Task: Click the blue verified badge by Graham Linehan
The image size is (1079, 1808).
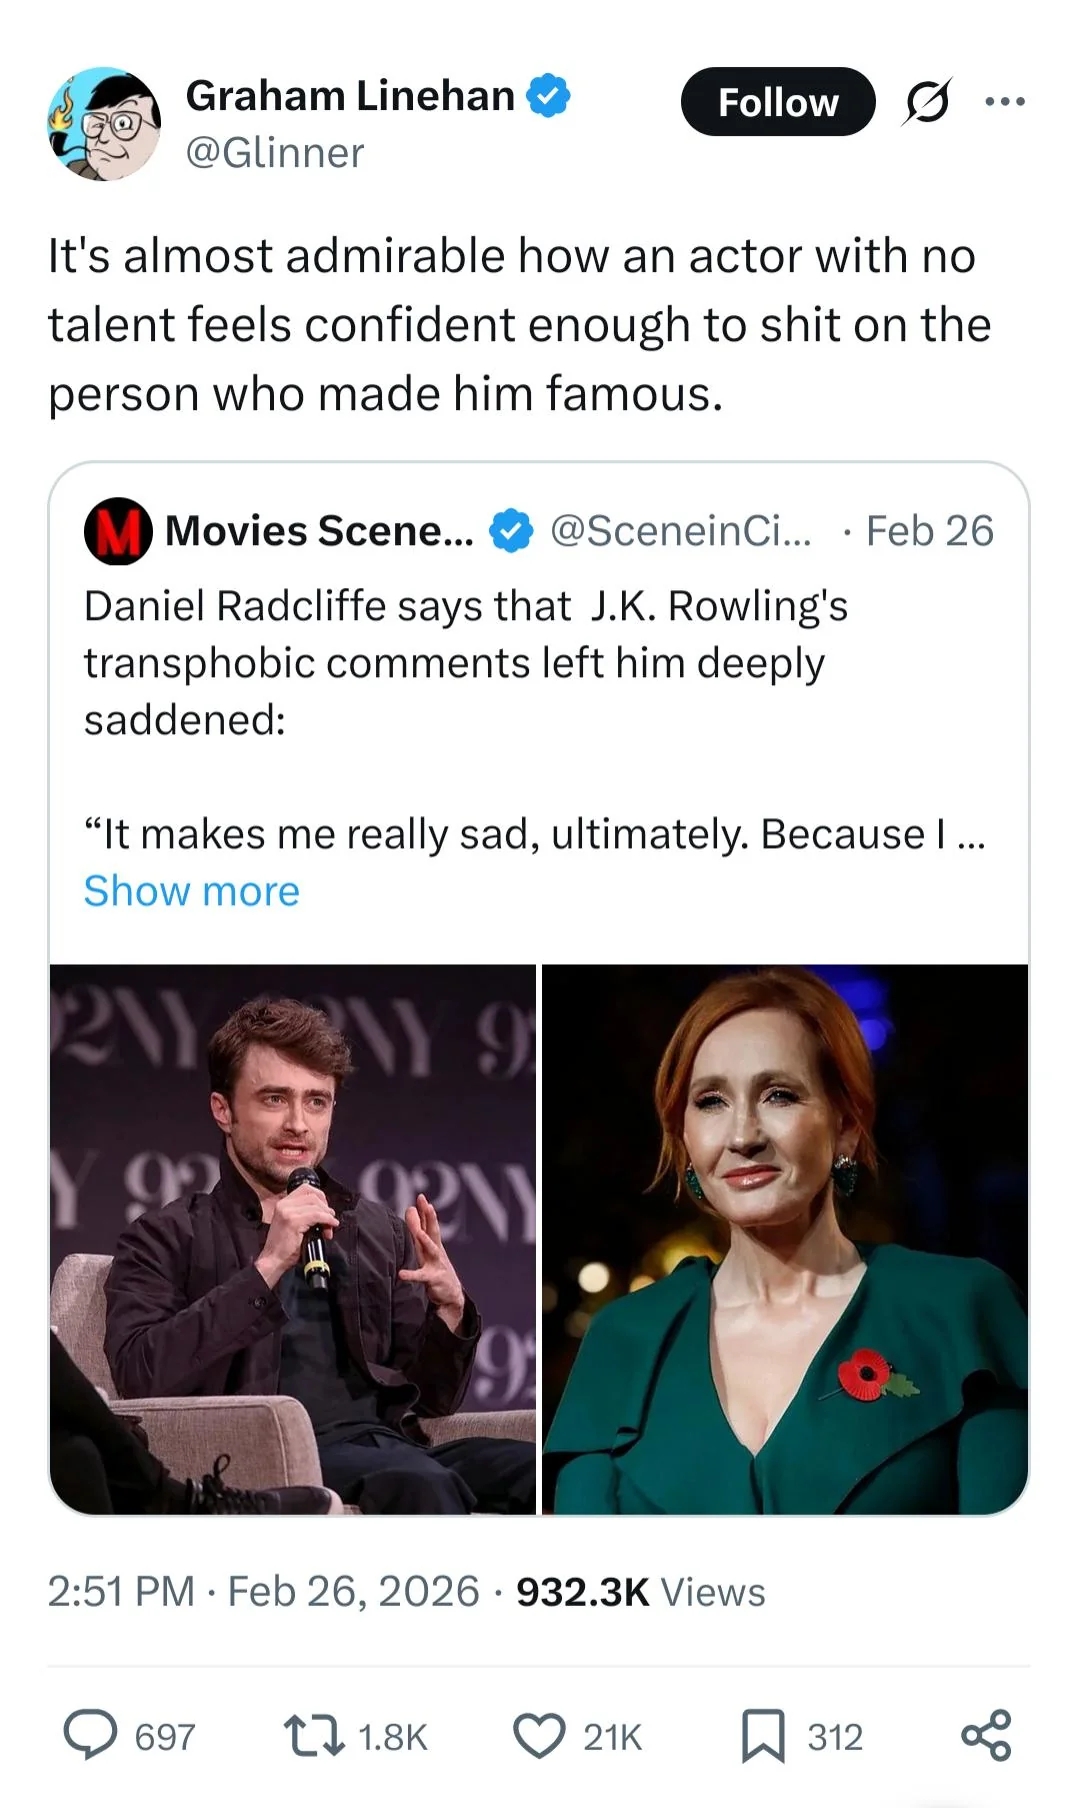Action: 548,96
